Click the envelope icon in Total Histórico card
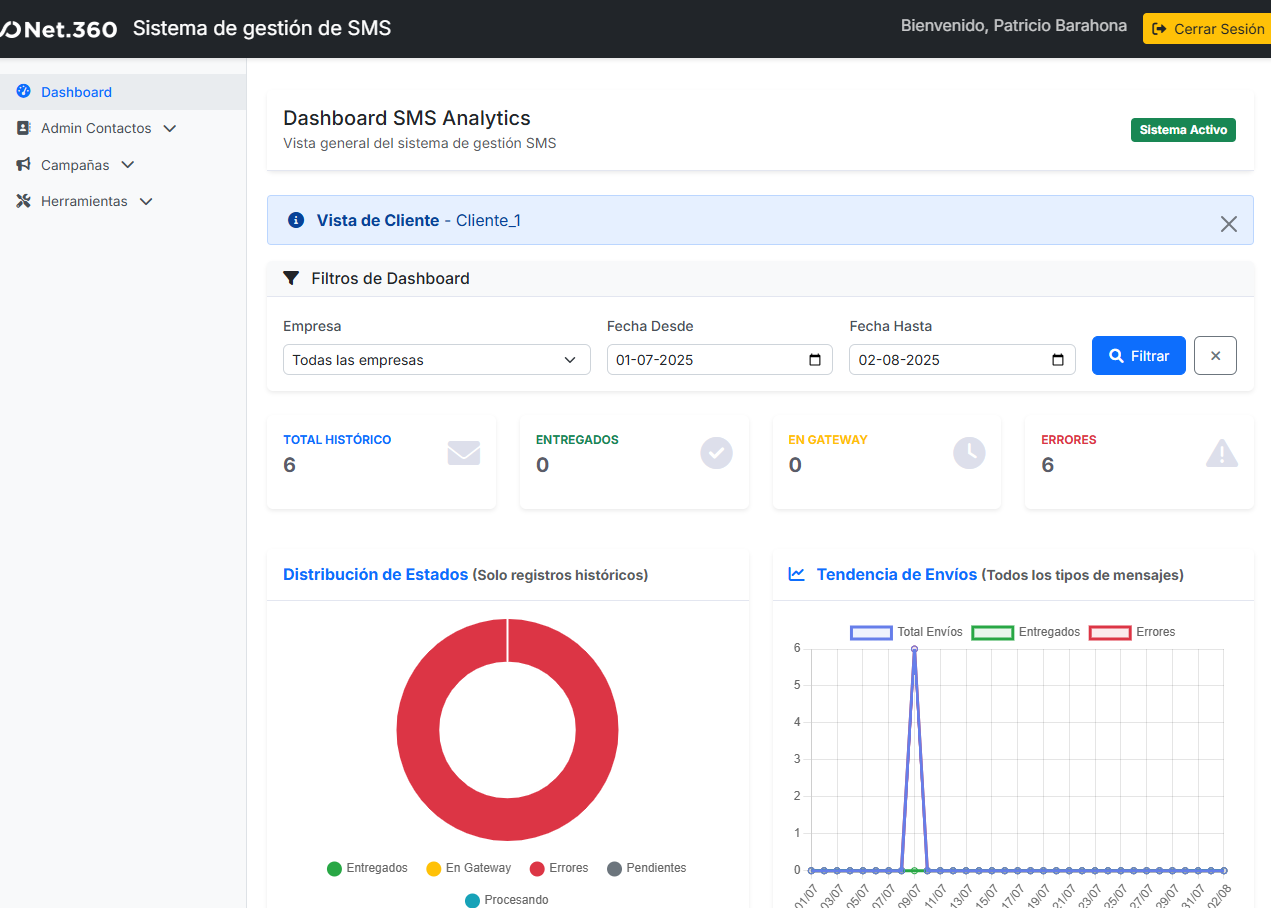The height and width of the screenshot is (908, 1271). [463, 453]
